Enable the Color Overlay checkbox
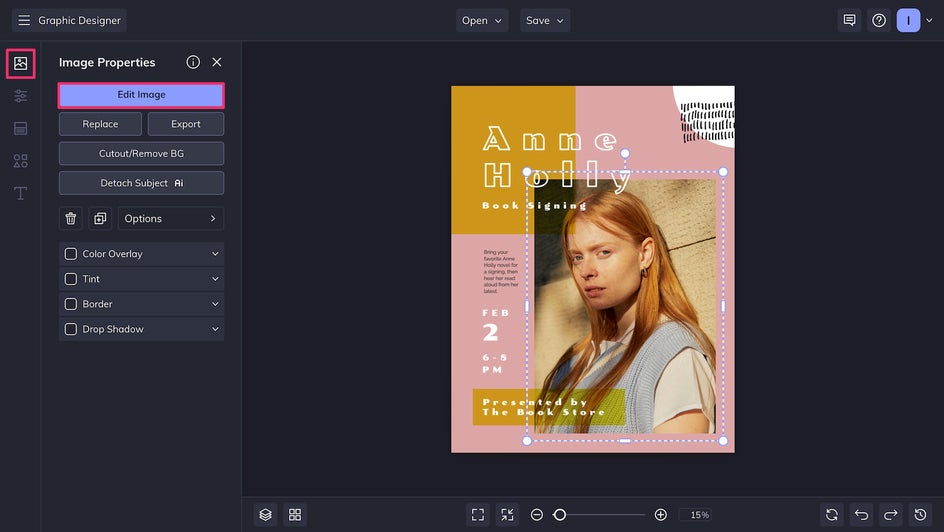Screen dimensions: 944x532 click(x=71, y=254)
